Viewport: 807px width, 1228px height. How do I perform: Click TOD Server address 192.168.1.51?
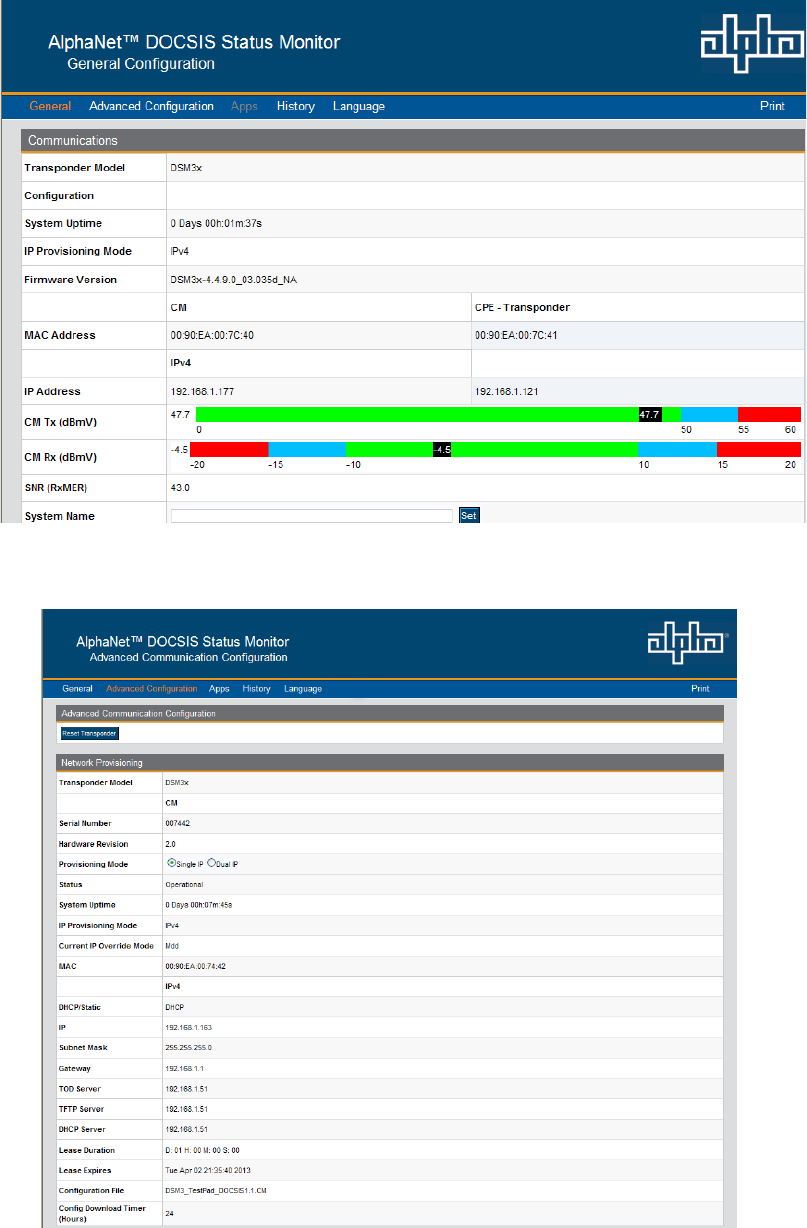(186, 1089)
